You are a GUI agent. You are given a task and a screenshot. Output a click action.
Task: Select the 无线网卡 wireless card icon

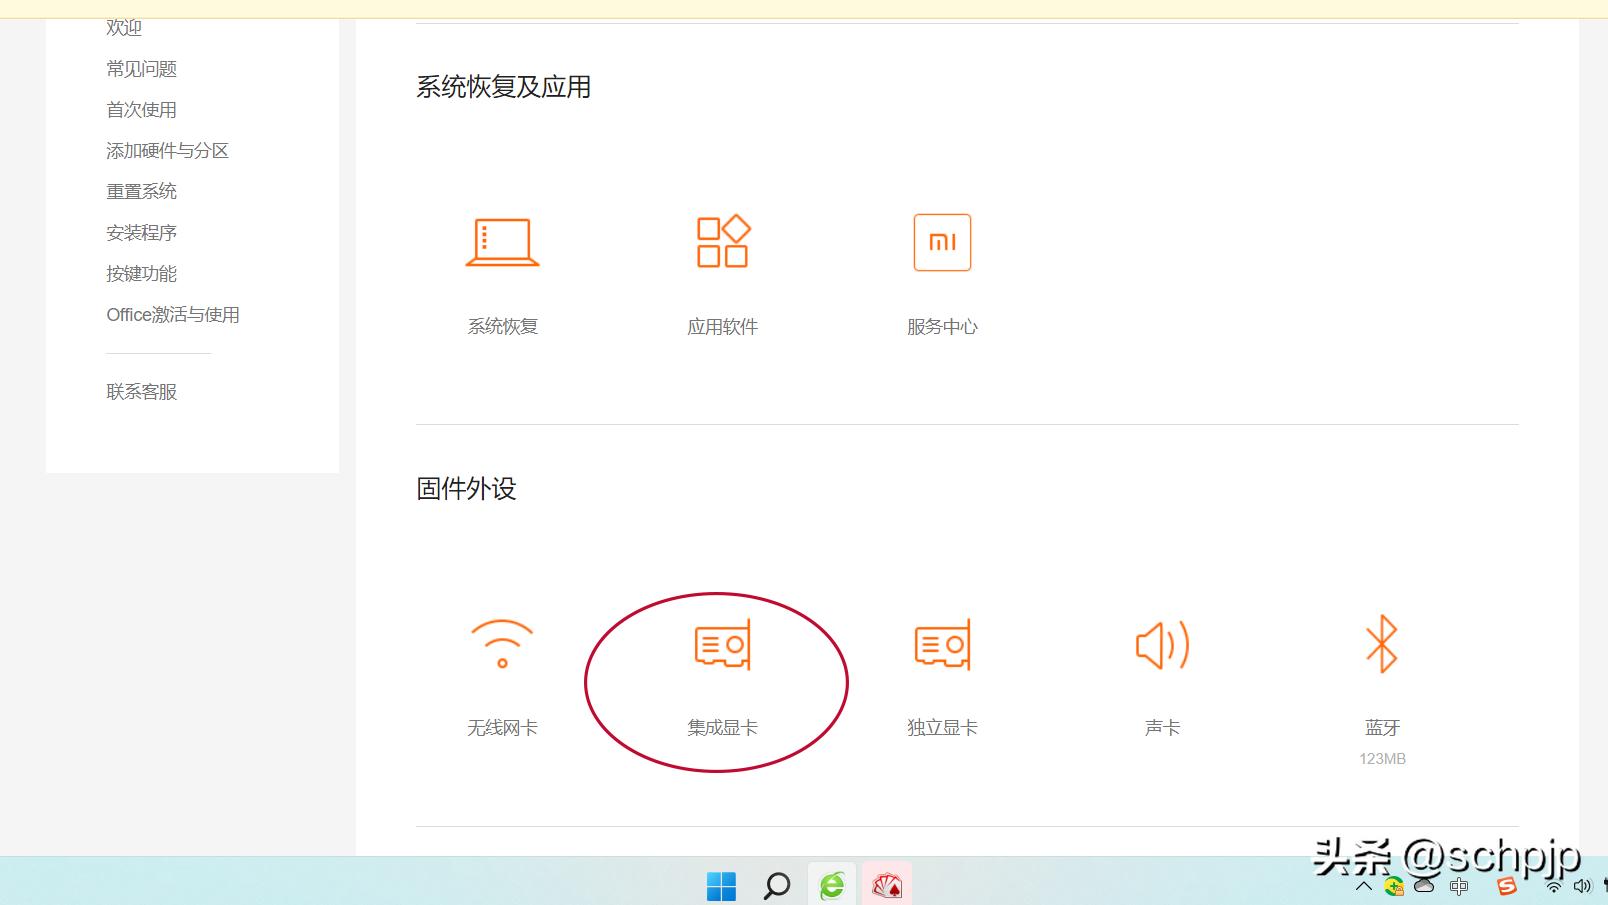501,645
